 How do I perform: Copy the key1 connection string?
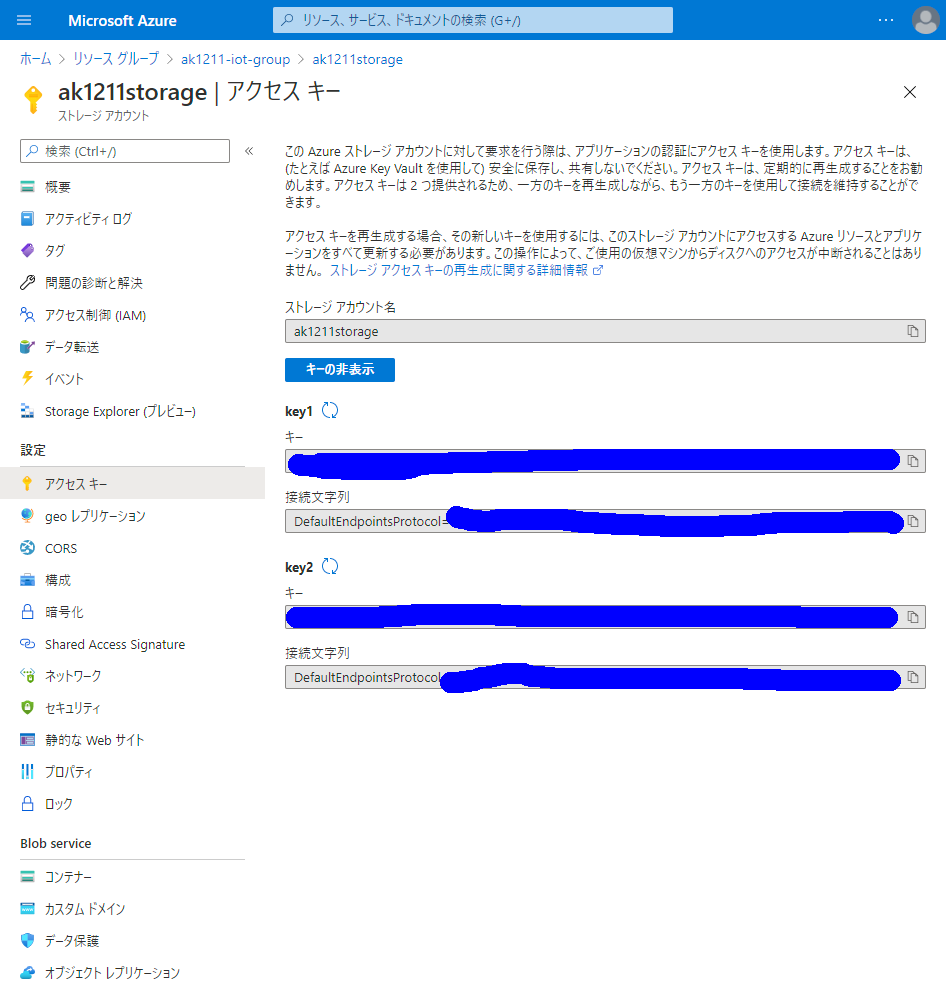coord(912,521)
